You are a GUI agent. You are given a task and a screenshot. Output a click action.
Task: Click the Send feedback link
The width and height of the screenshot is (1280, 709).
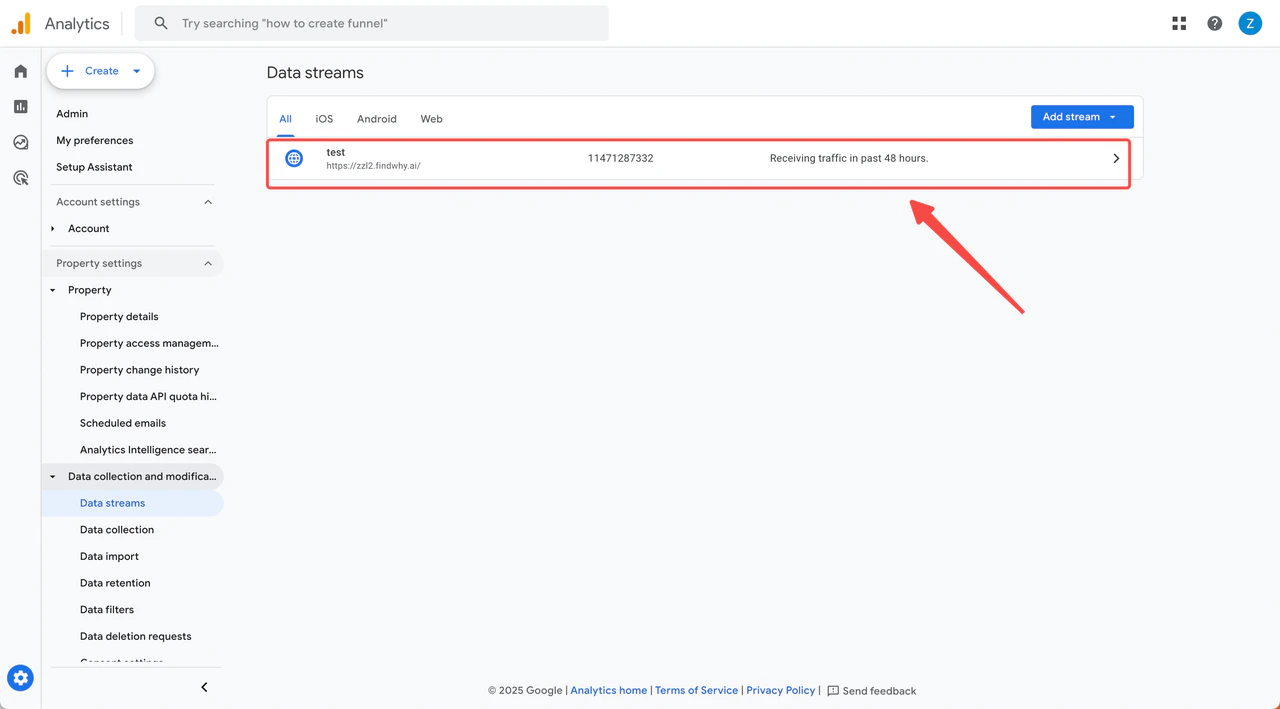pos(879,691)
